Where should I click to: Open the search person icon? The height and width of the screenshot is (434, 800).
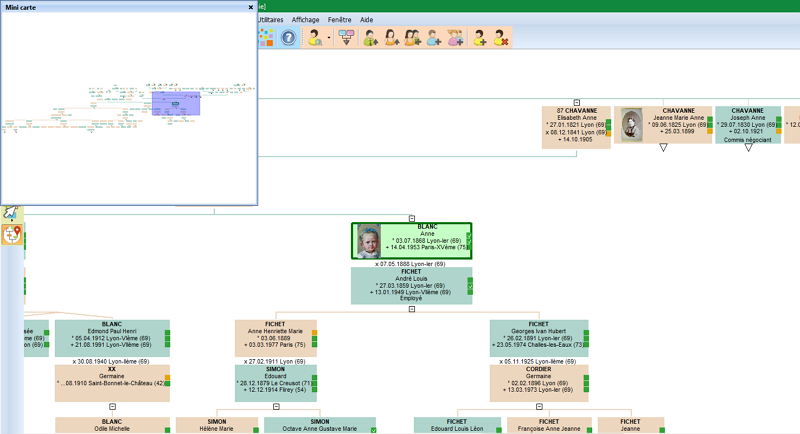tap(315, 38)
